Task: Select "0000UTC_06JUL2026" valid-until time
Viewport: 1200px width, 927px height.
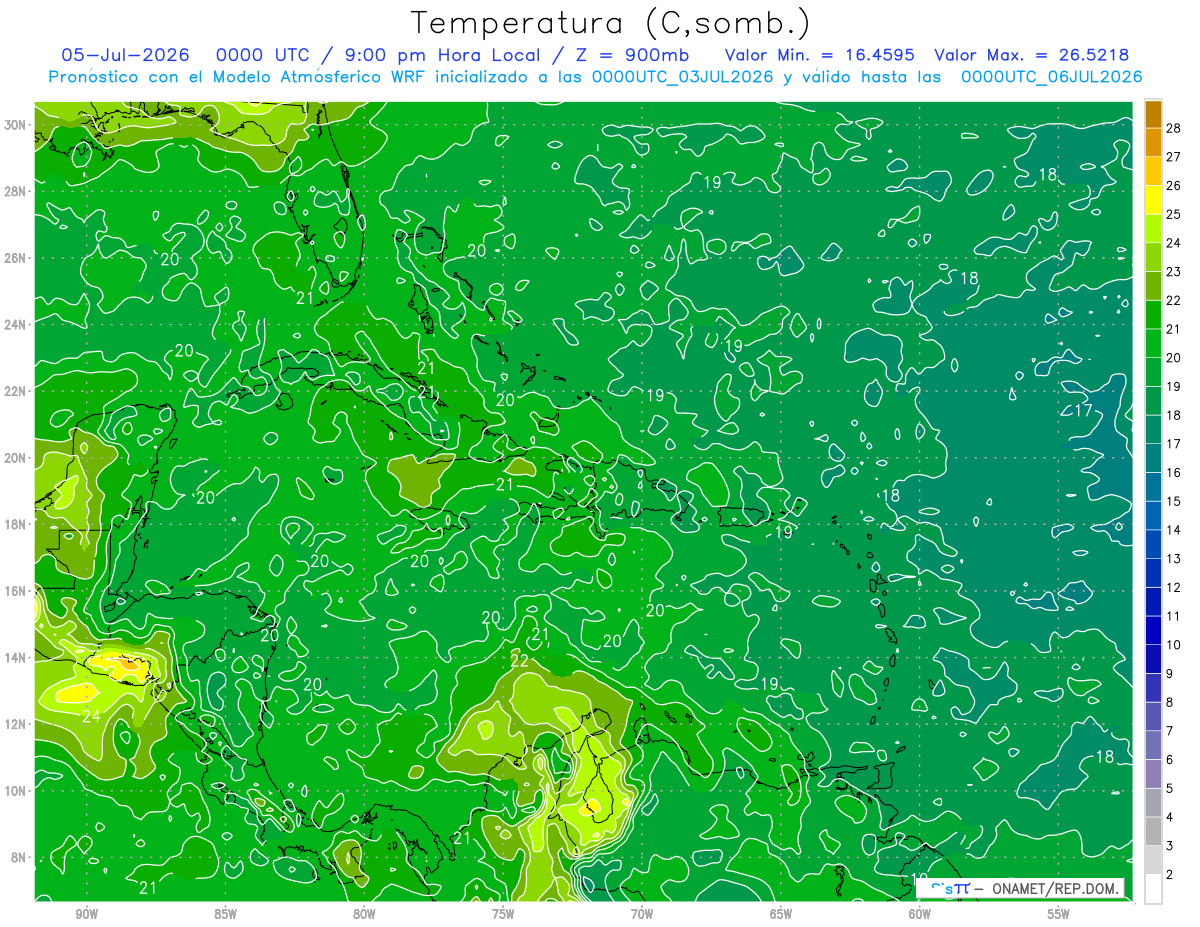Action: coord(1052,77)
